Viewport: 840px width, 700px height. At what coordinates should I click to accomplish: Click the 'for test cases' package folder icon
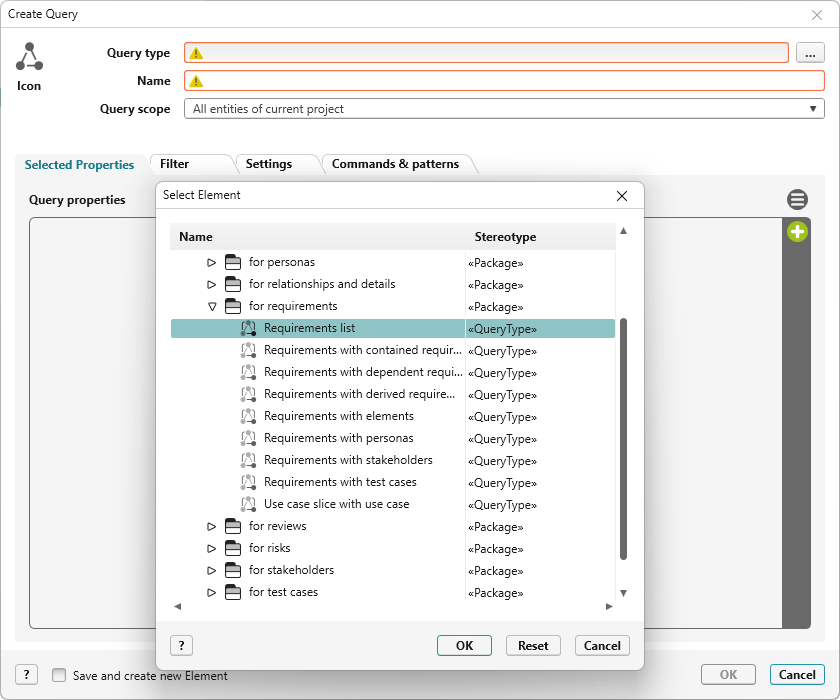coord(233,592)
